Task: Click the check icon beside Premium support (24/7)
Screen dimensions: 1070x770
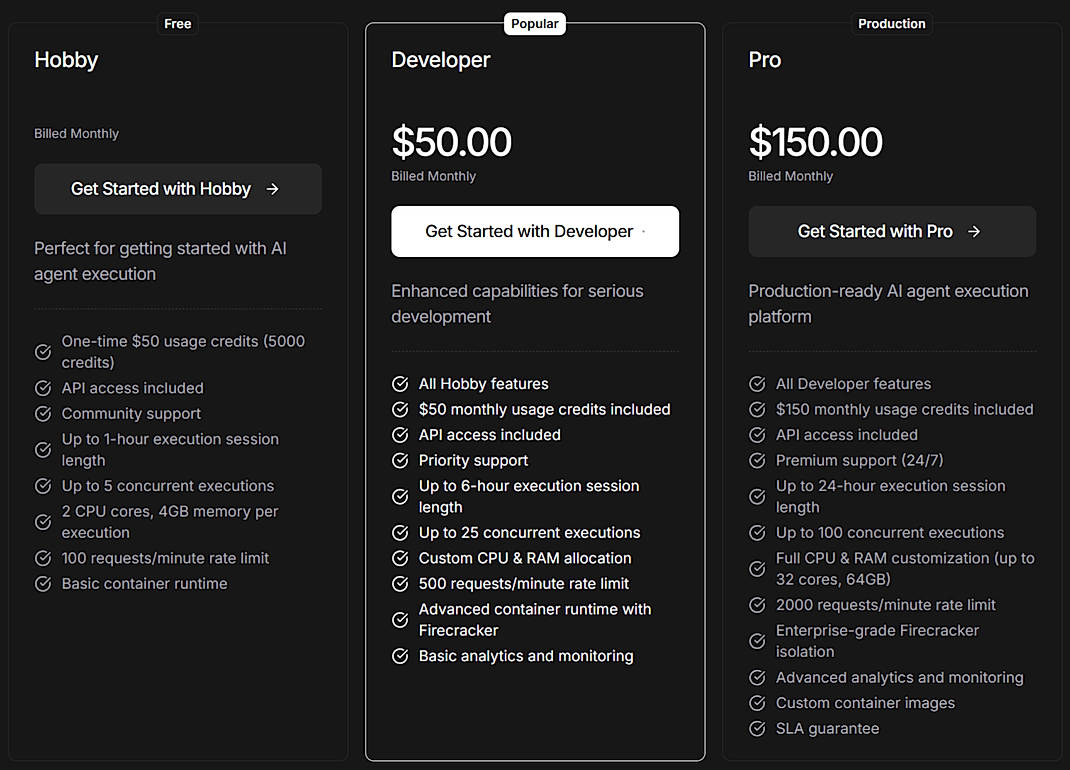Action: (x=757, y=461)
